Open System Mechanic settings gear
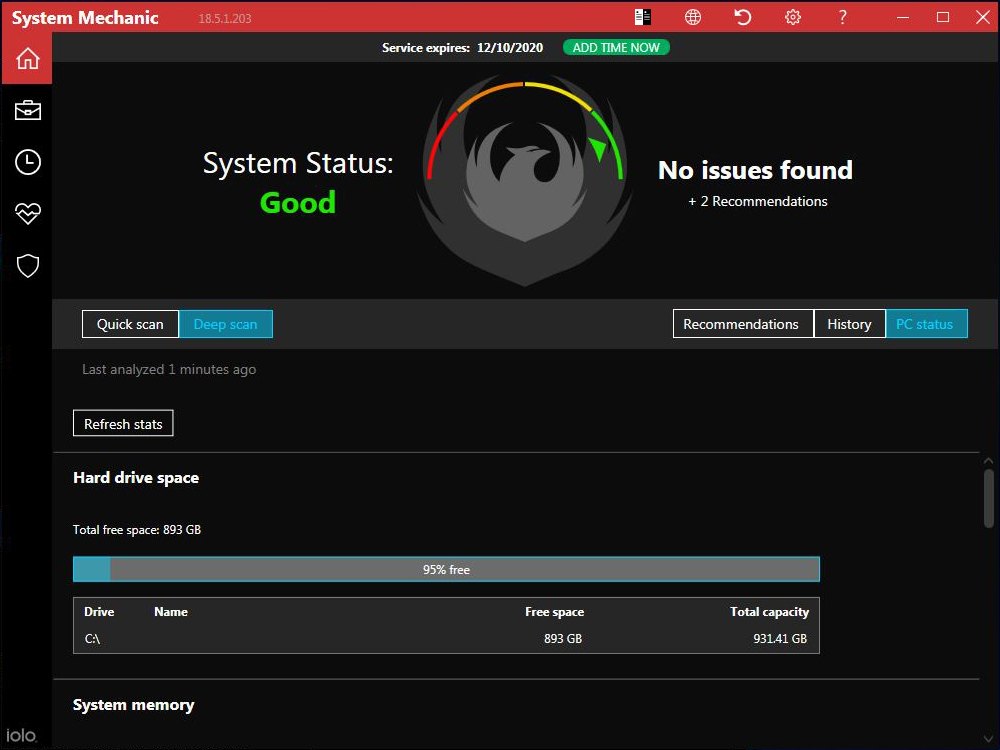The height and width of the screenshot is (750, 1000). click(792, 17)
